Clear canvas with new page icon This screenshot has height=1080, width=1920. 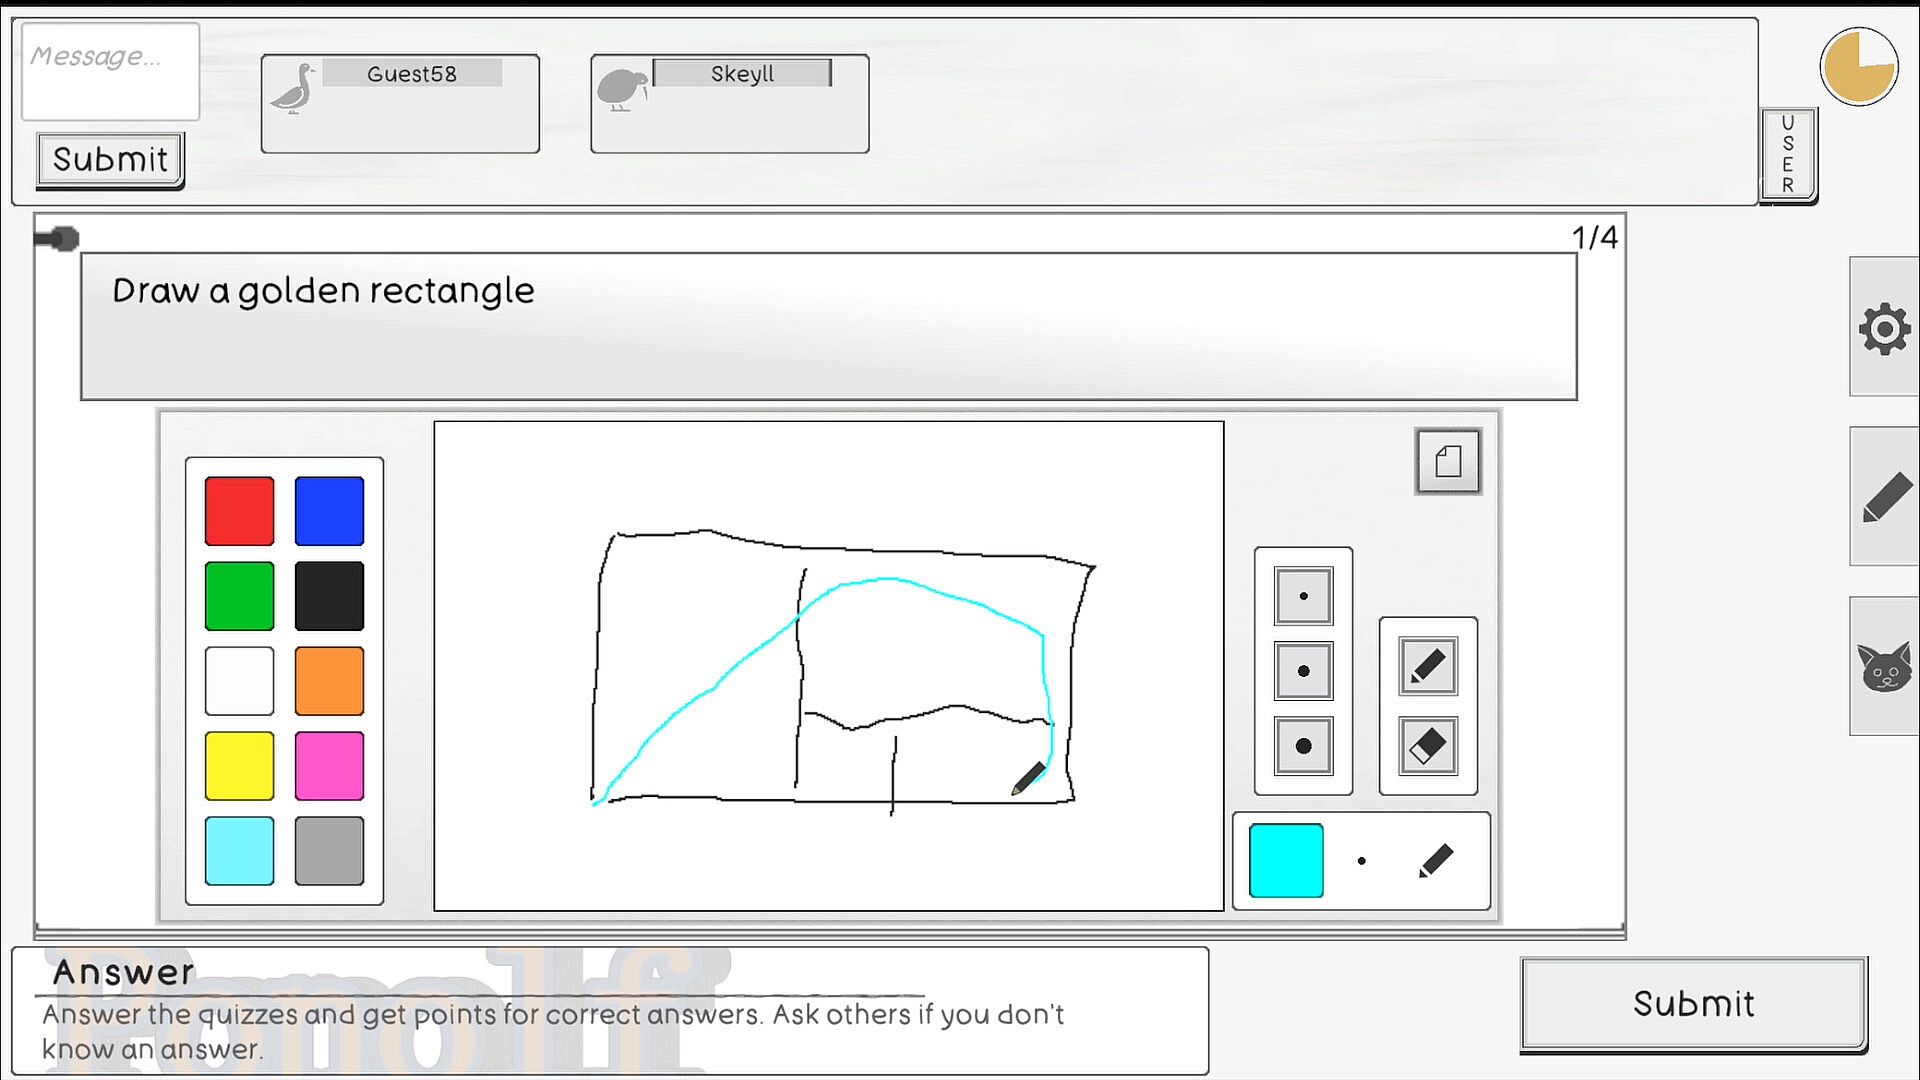1448,461
